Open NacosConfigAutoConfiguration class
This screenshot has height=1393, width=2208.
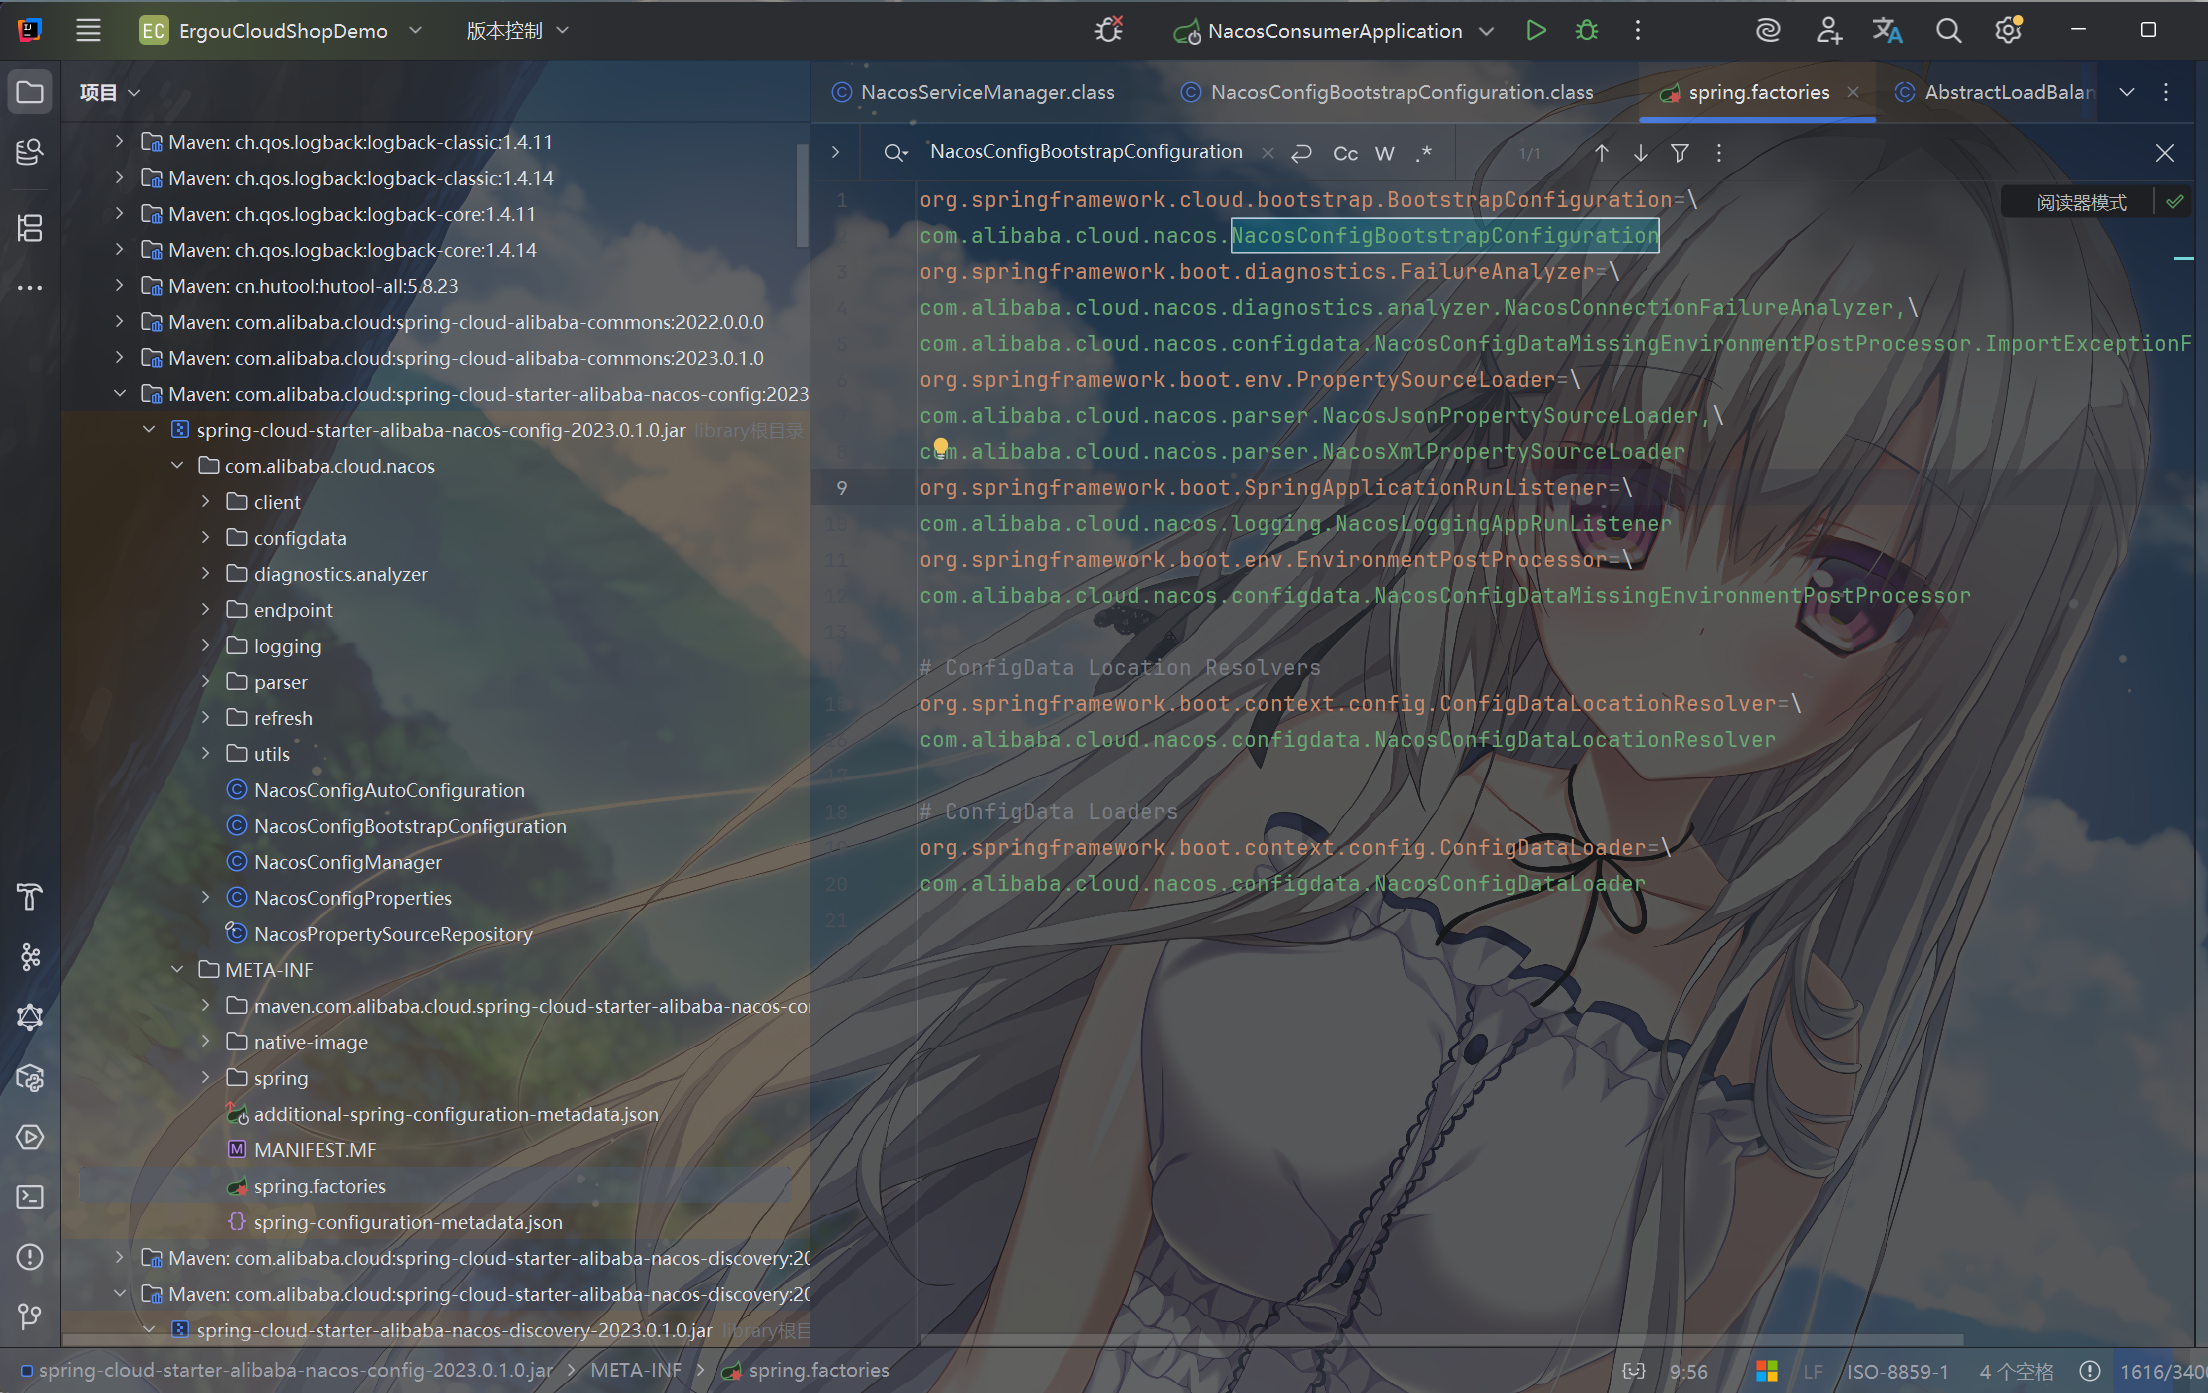click(389, 790)
